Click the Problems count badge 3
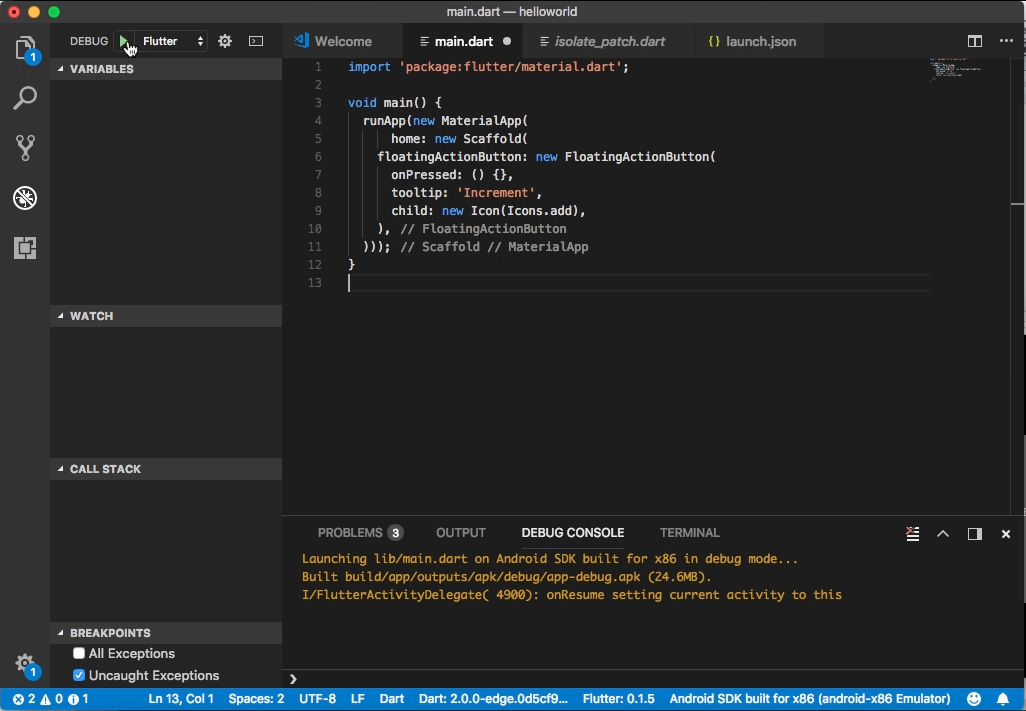Image resolution: width=1026 pixels, height=711 pixels. point(395,533)
